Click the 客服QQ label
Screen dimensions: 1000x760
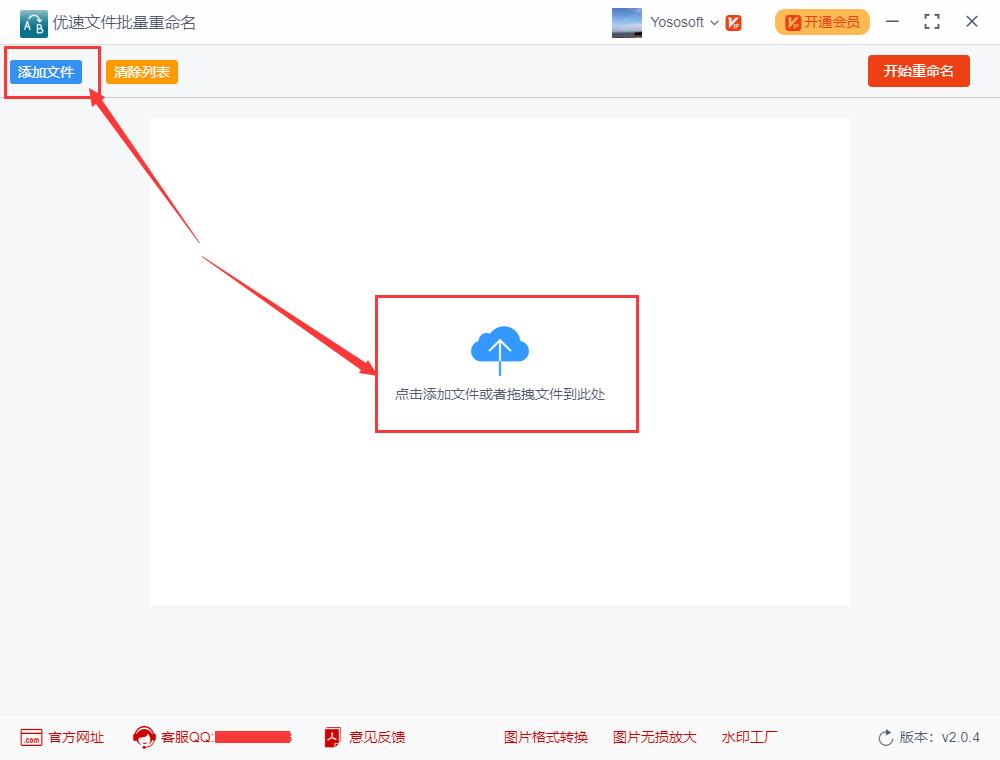(186, 738)
